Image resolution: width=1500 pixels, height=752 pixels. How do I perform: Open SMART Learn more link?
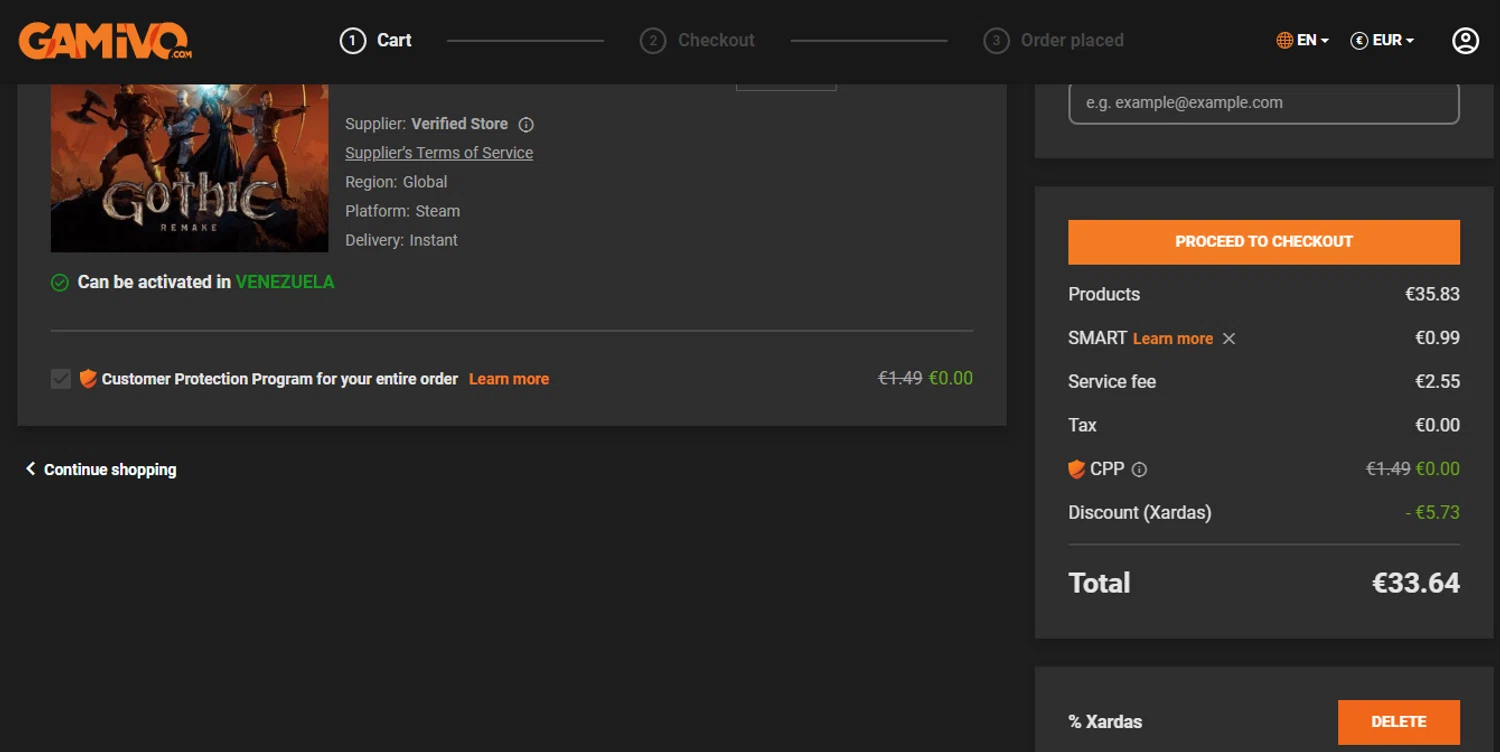click(1173, 339)
